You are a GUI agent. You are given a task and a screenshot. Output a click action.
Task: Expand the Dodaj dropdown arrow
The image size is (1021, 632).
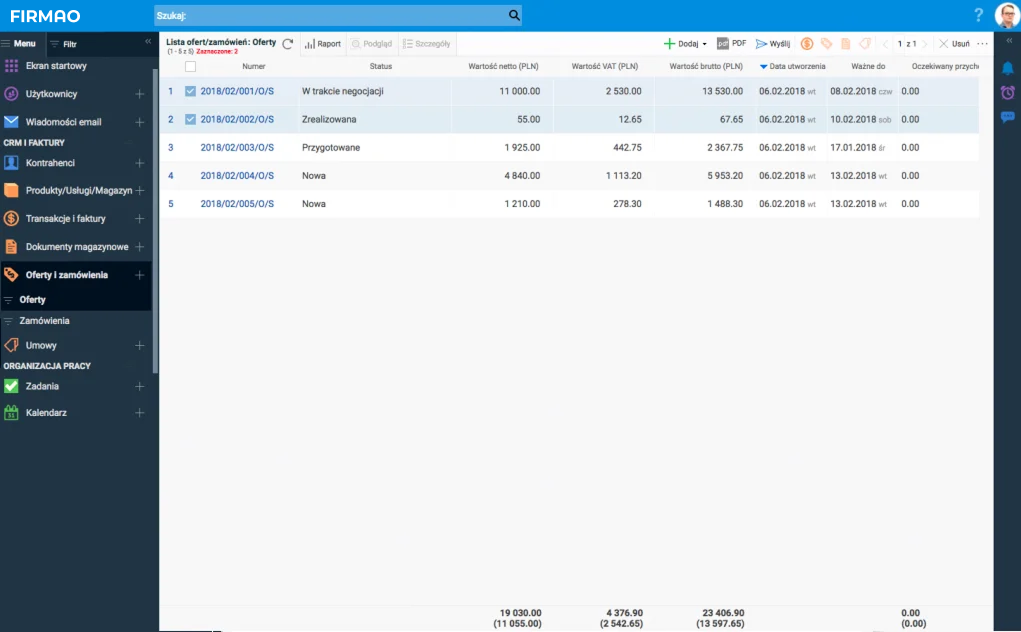click(x=705, y=45)
